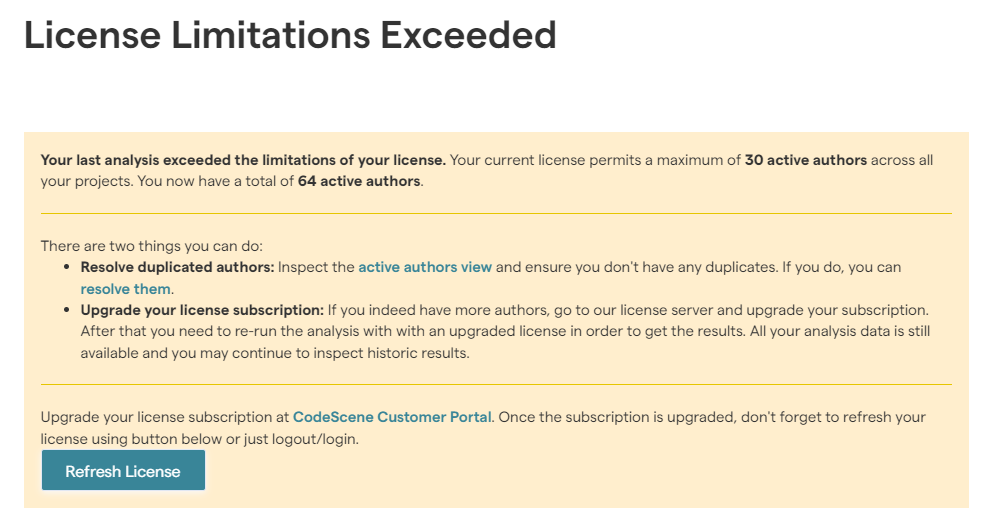1007x532 pixels.
Task: Click the bullet before Upgrade your license subscription
Action: click(67, 310)
